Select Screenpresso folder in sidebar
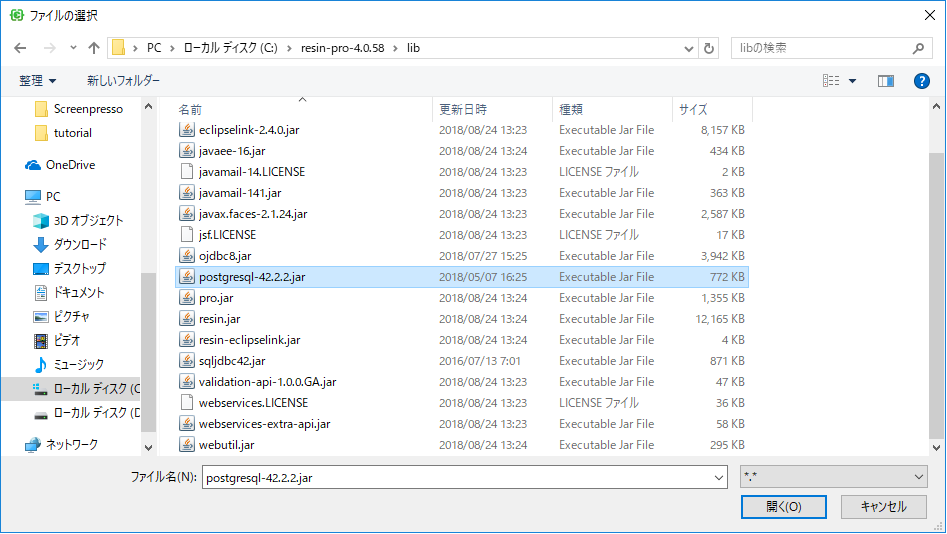The image size is (947, 534). click(x=79, y=109)
